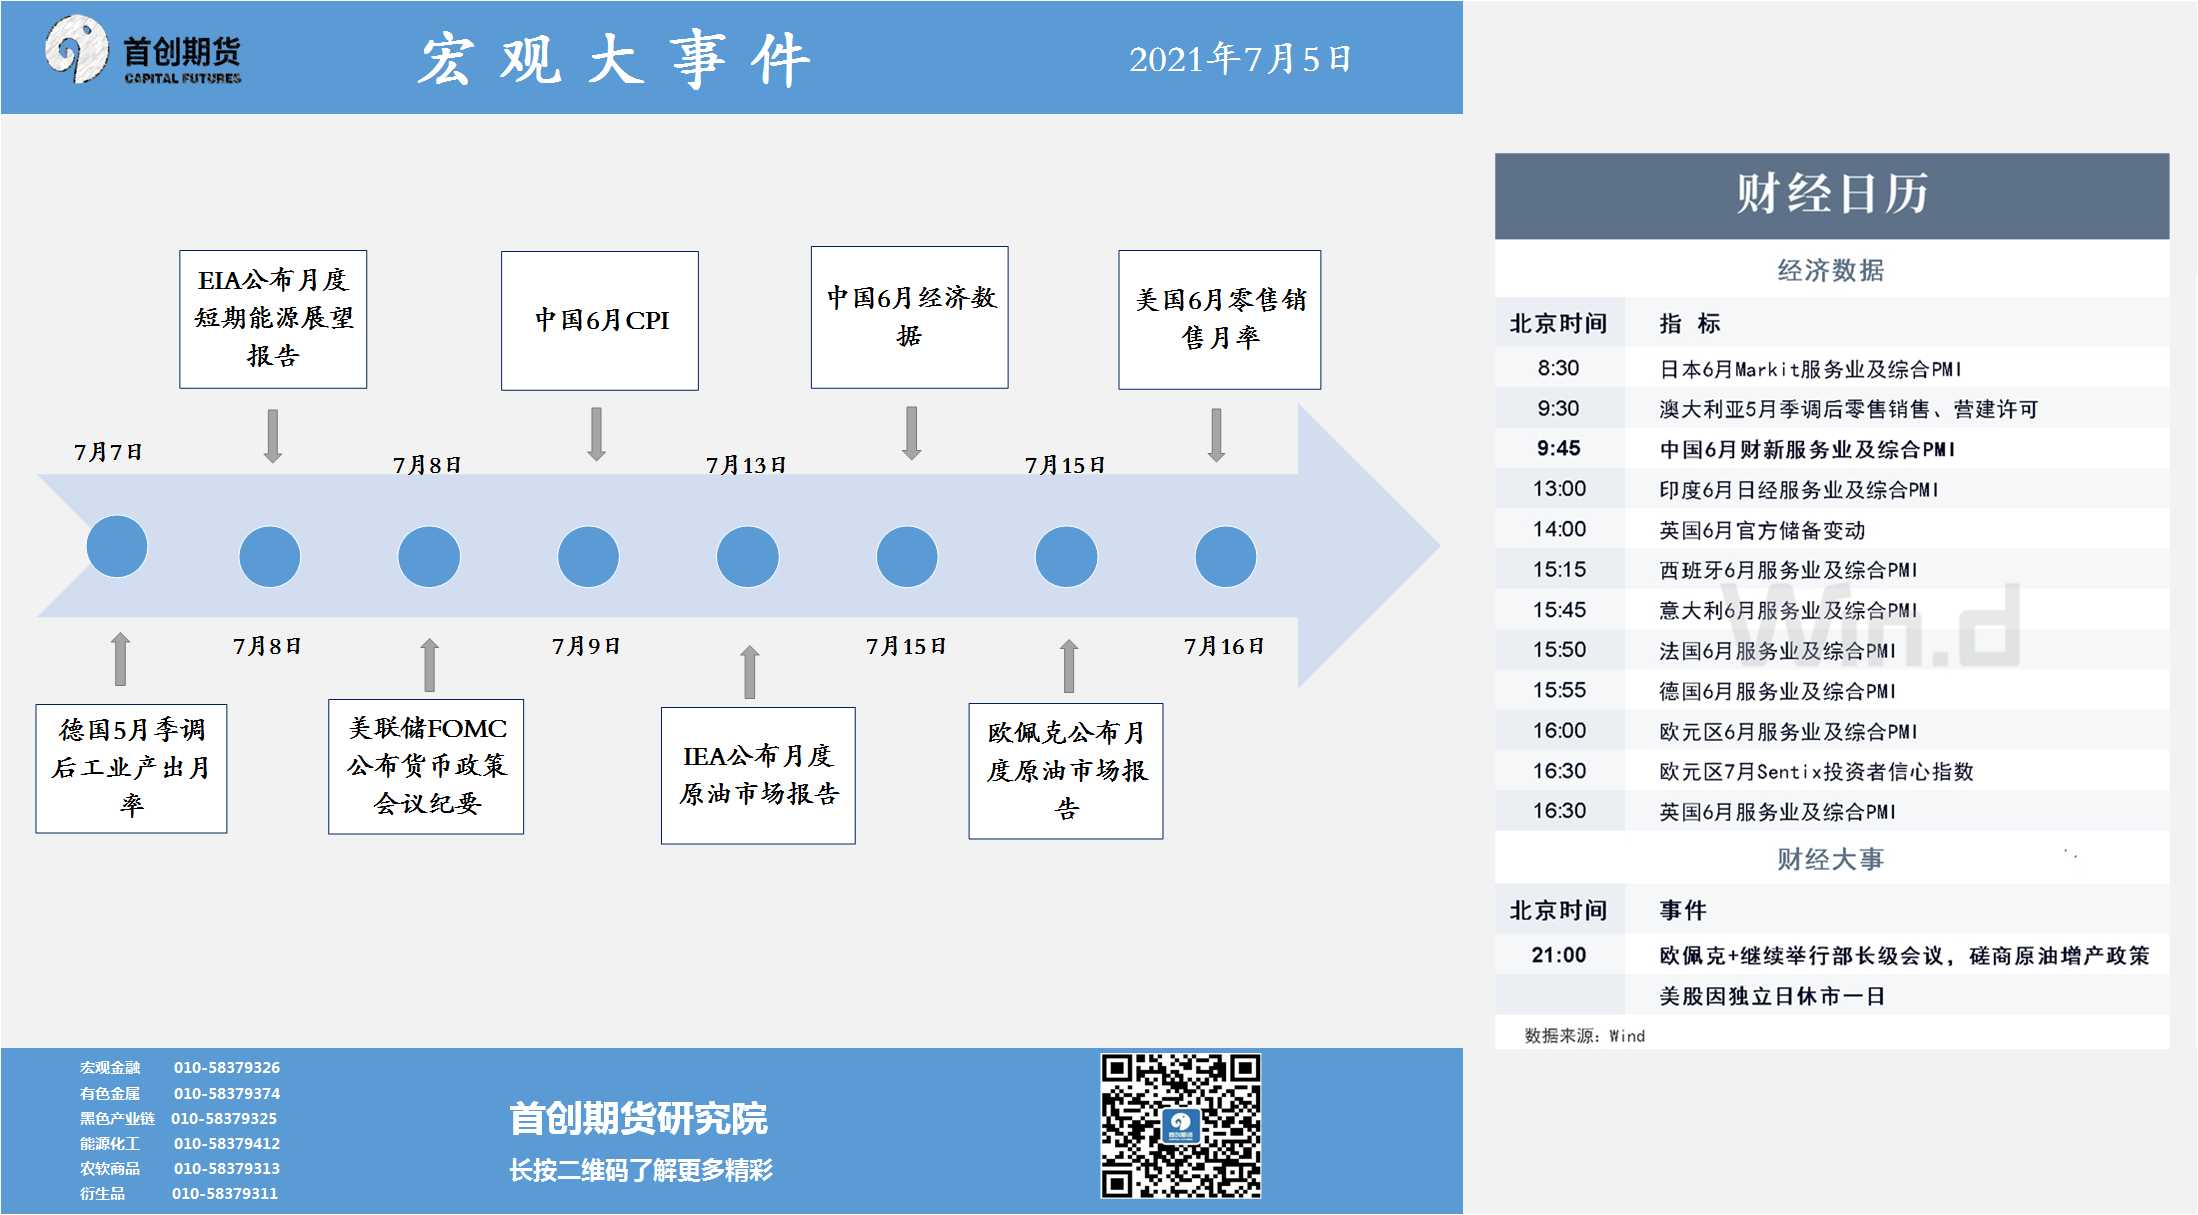Click the up arrow above 德国5月 industrial output box
The image size is (2198, 1215).
click(x=120, y=659)
